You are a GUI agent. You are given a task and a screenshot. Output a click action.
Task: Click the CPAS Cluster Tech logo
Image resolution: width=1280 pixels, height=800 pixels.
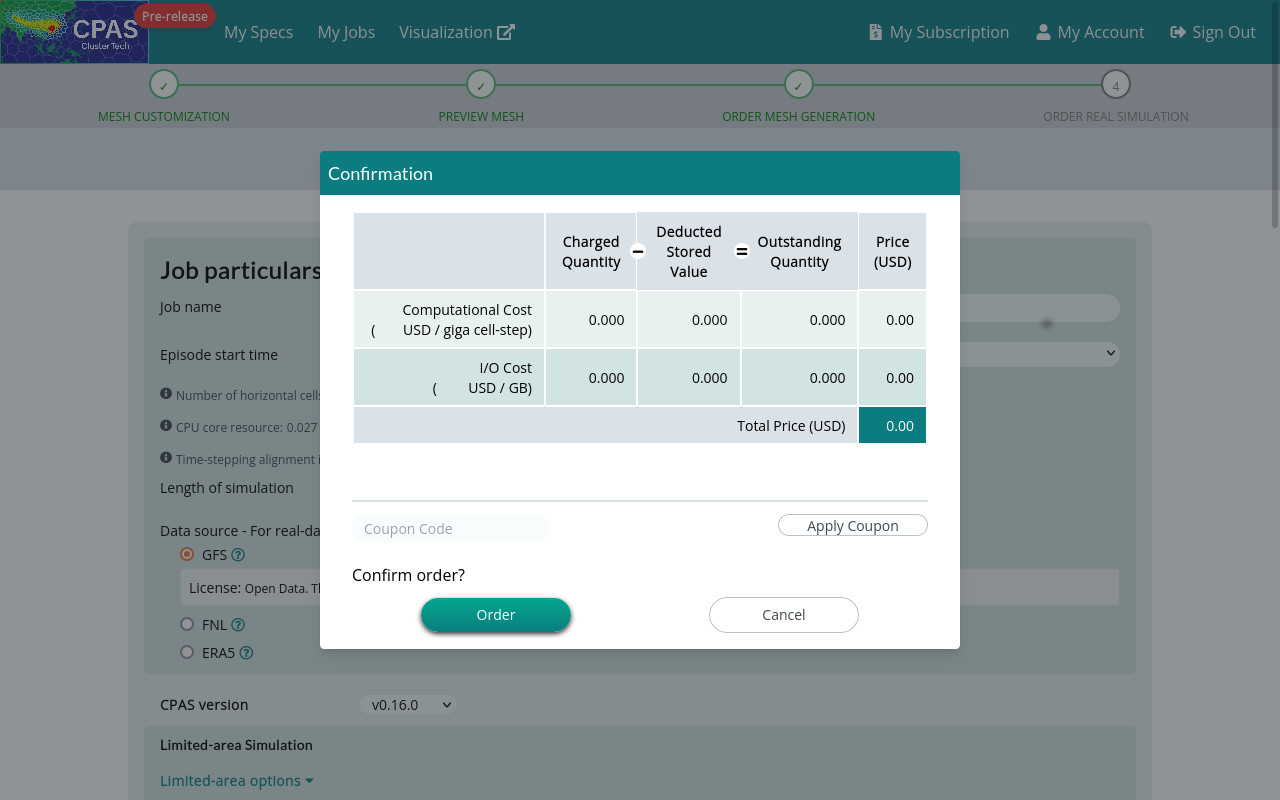74,32
